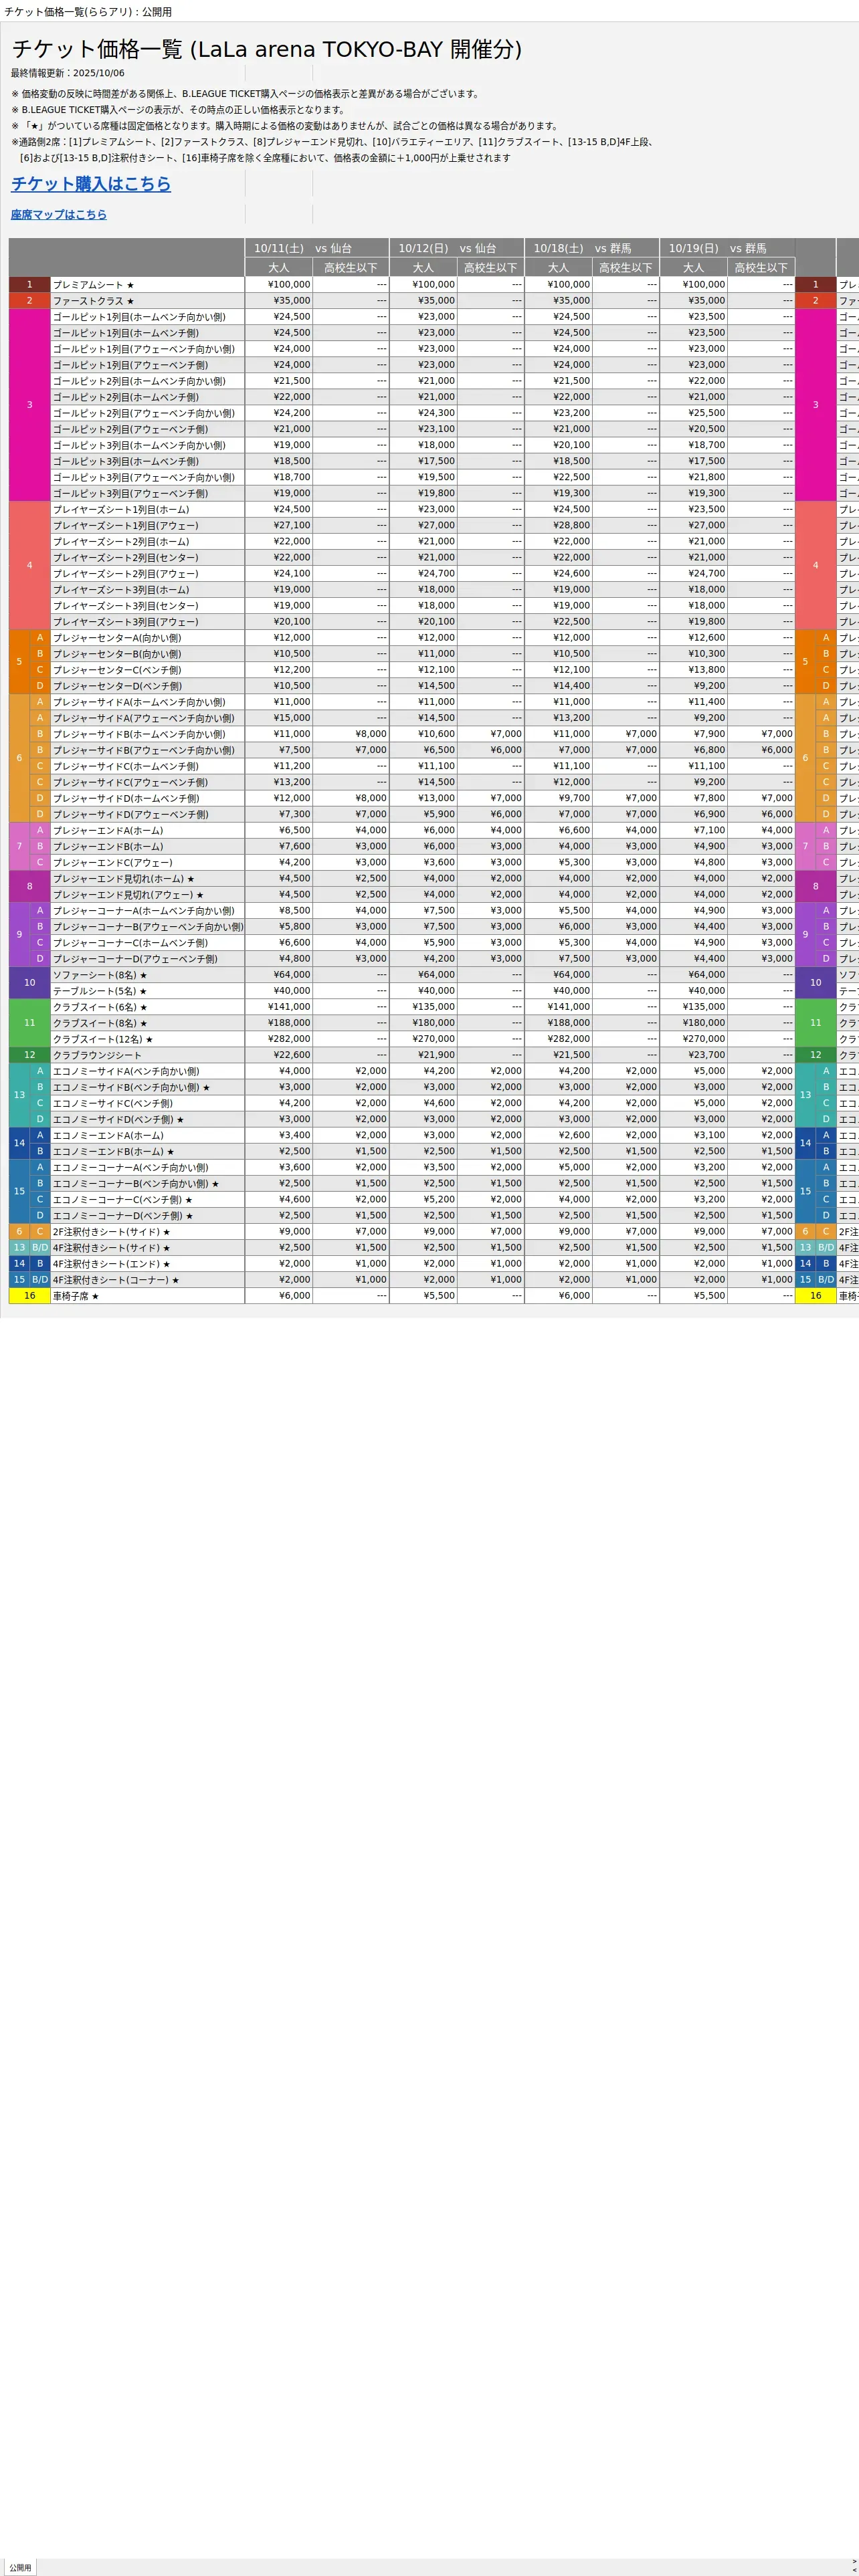Click ¥35,000 for ファーストクラス on 10/12

coord(424,301)
